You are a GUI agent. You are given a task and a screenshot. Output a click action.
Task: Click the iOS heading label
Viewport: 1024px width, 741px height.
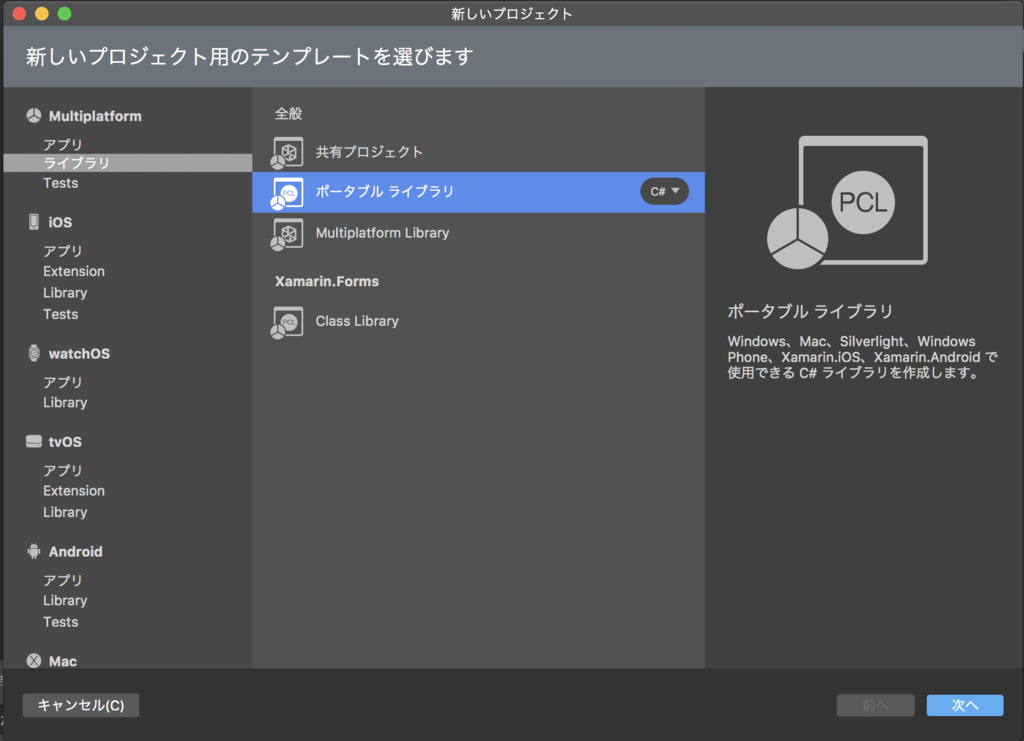click(60, 223)
